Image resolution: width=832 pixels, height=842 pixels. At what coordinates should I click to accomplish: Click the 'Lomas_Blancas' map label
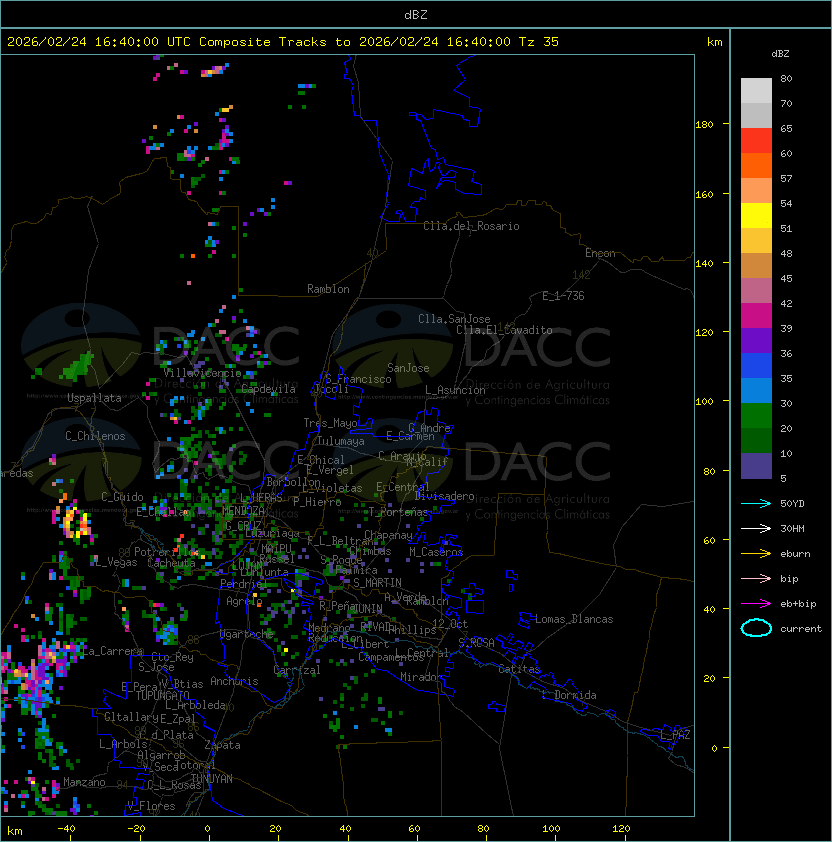[x=574, y=619]
